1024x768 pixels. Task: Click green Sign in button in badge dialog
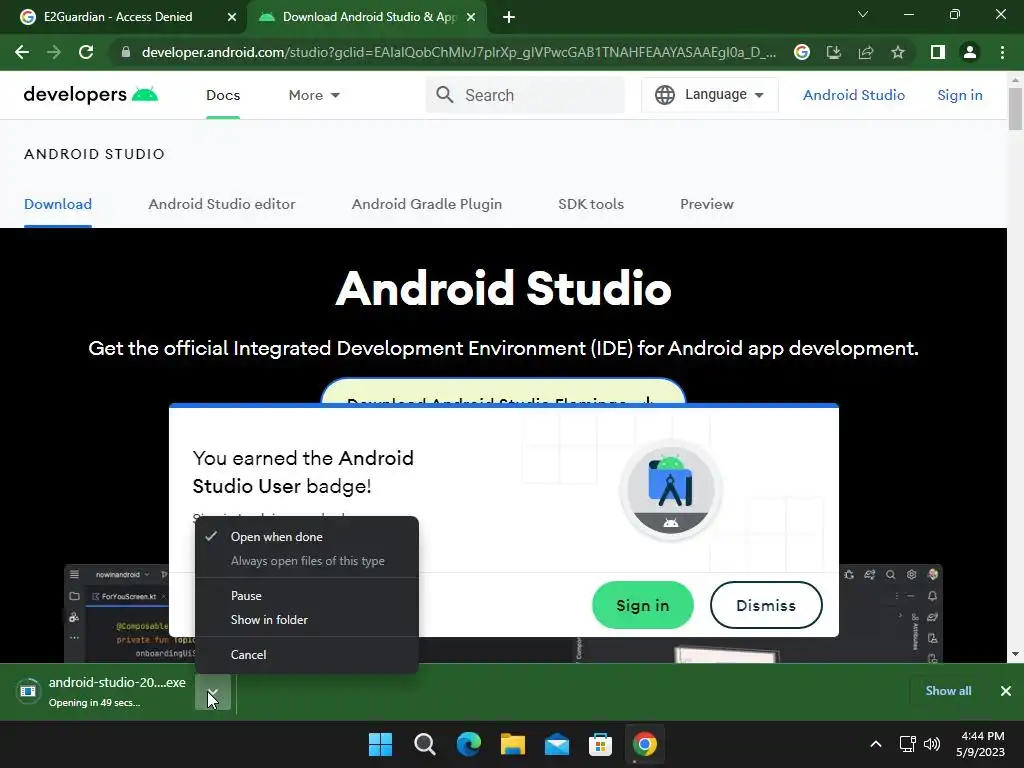coord(643,605)
